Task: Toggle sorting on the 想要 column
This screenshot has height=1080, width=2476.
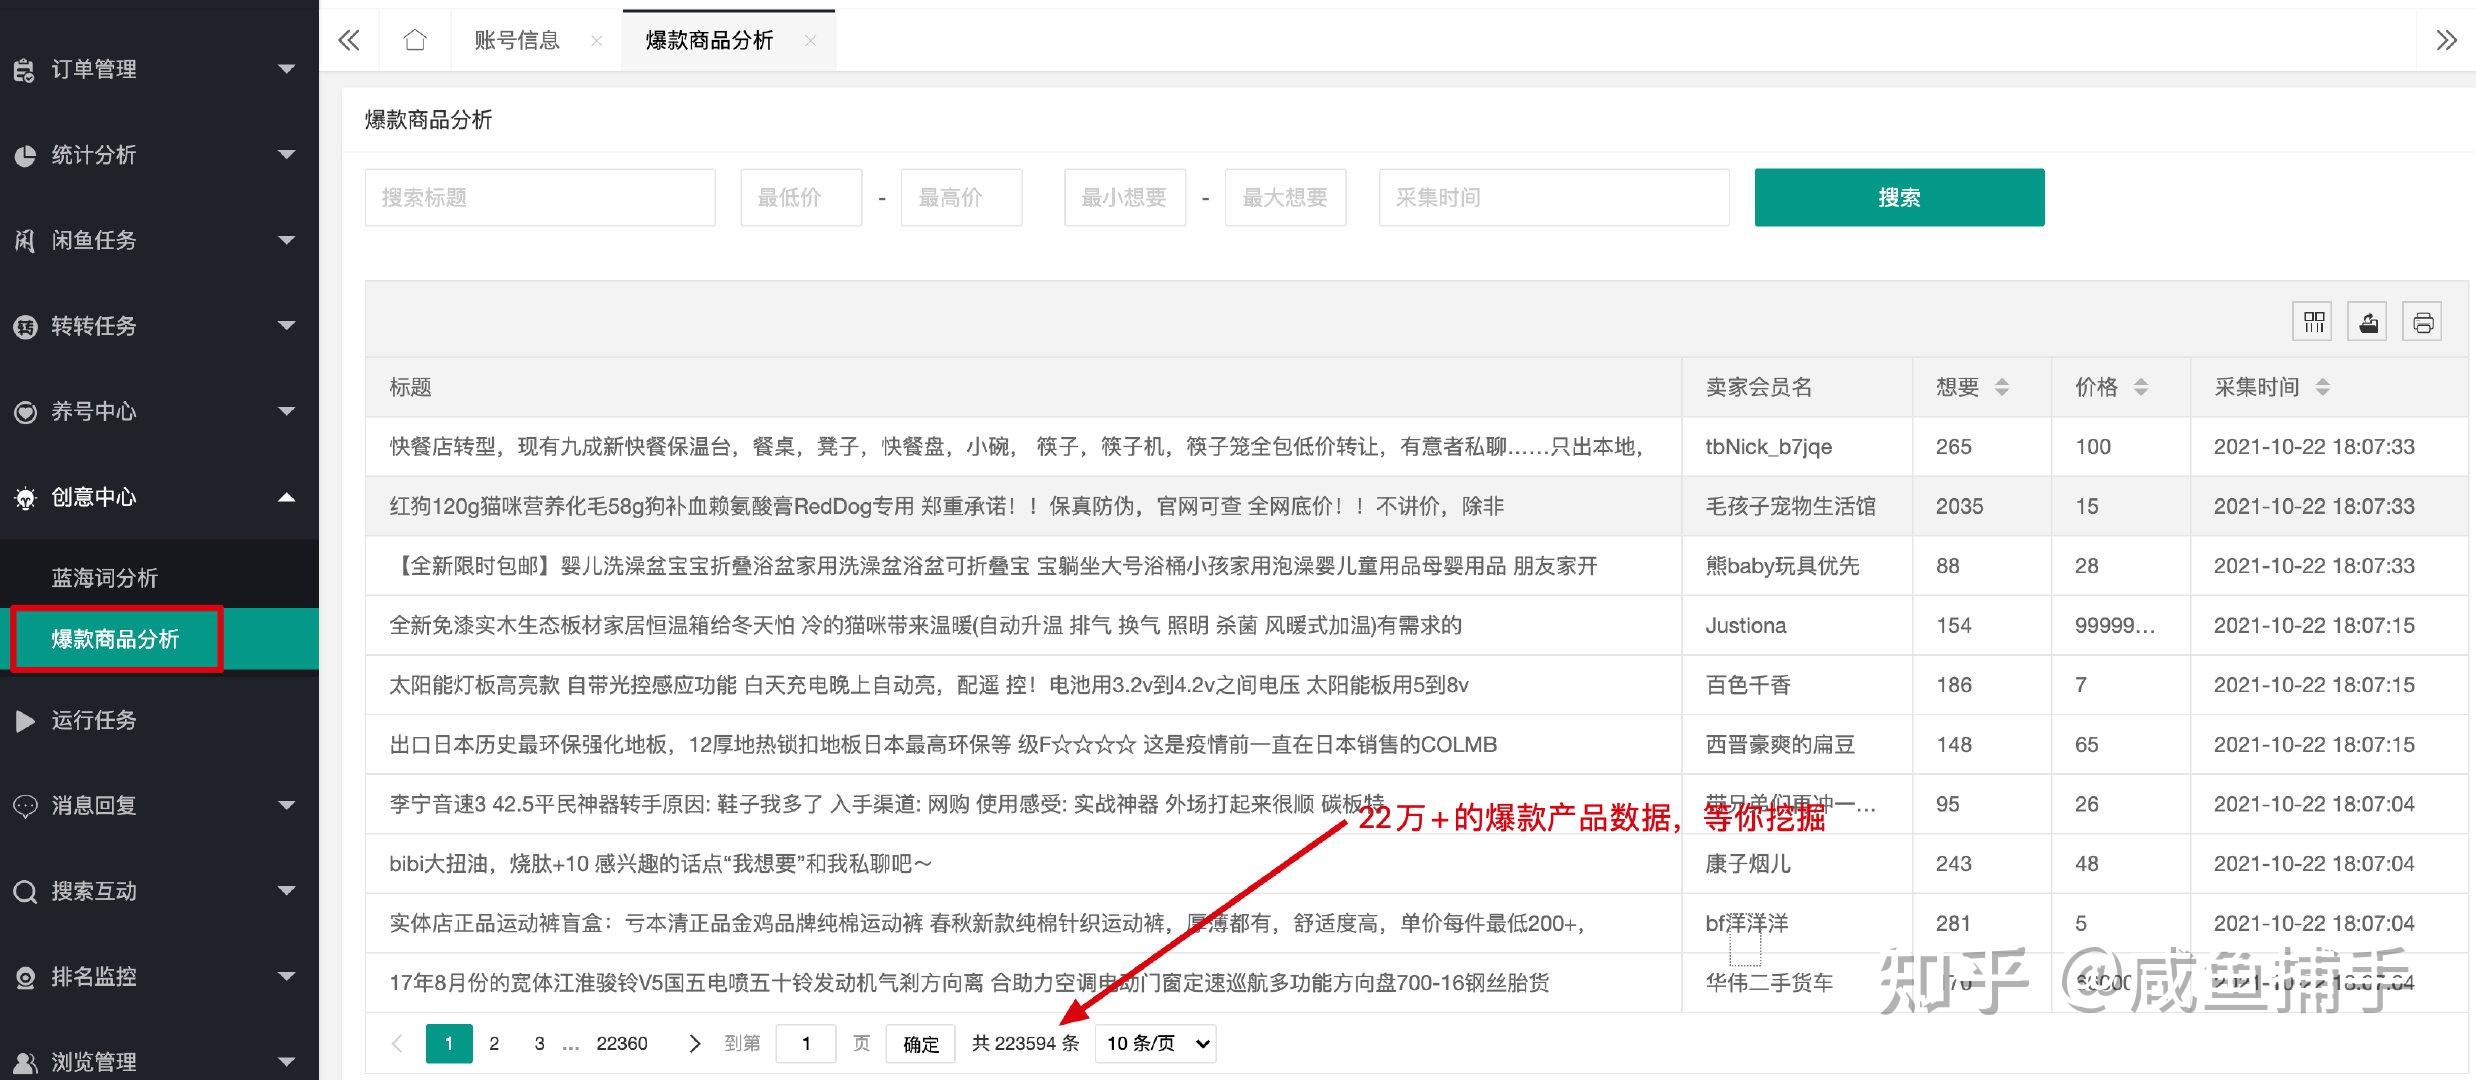Action: [x=2001, y=387]
